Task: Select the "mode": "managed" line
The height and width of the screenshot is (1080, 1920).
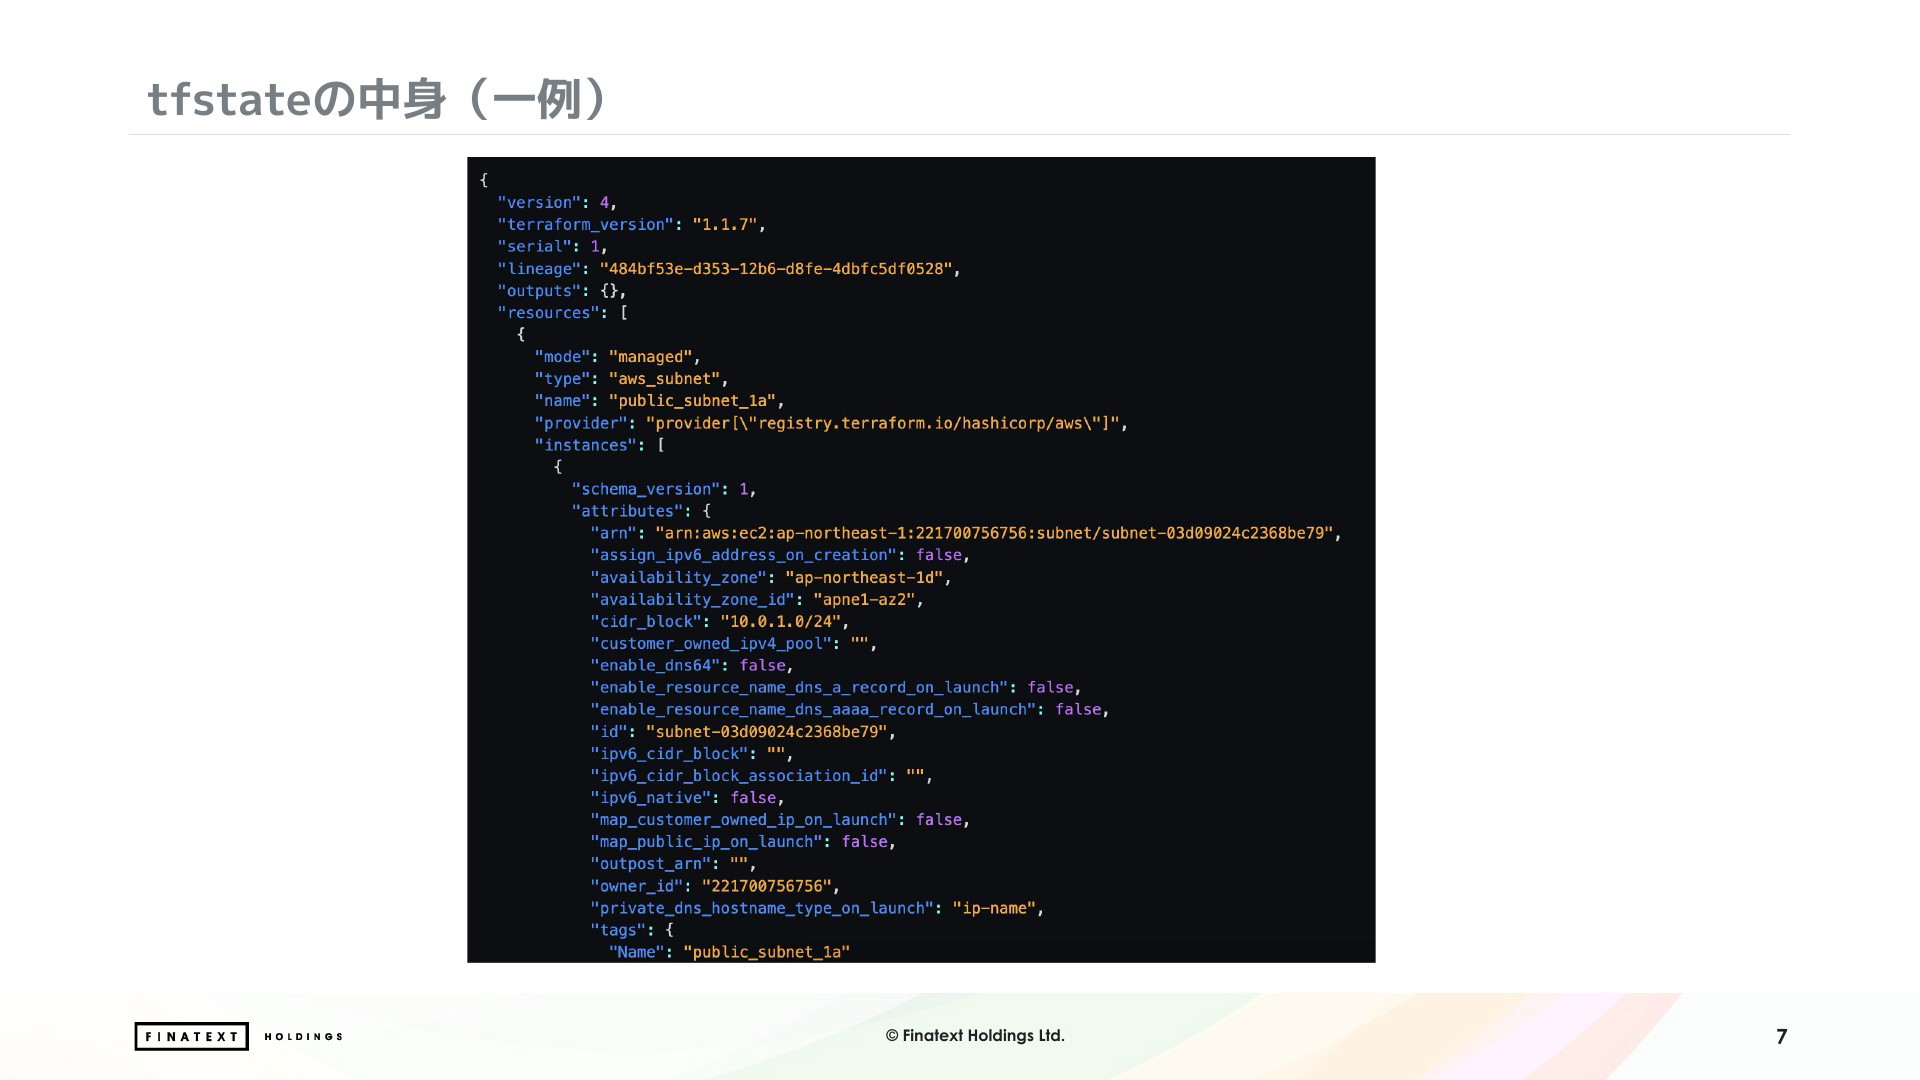Action: point(617,356)
